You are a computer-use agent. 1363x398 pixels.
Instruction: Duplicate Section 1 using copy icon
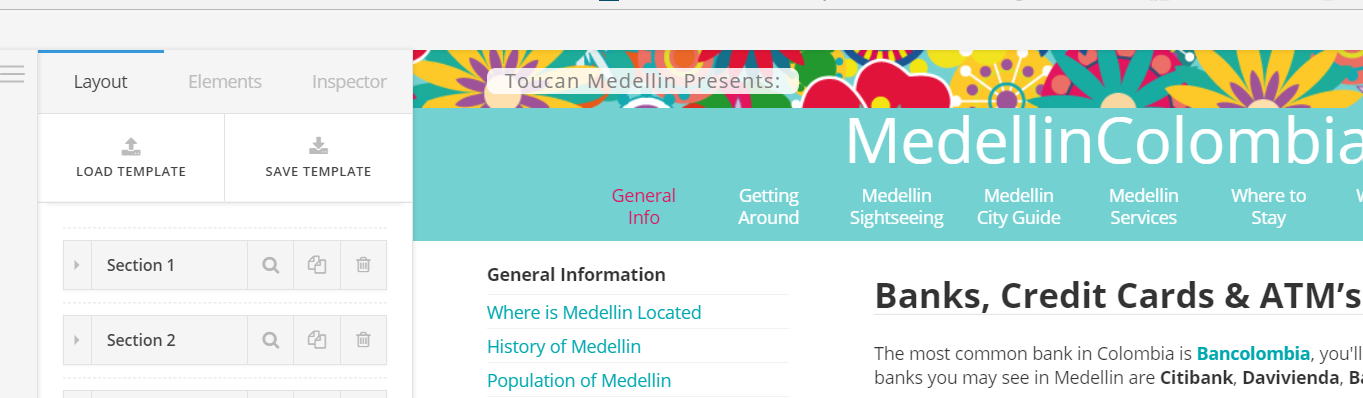click(317, 265)
